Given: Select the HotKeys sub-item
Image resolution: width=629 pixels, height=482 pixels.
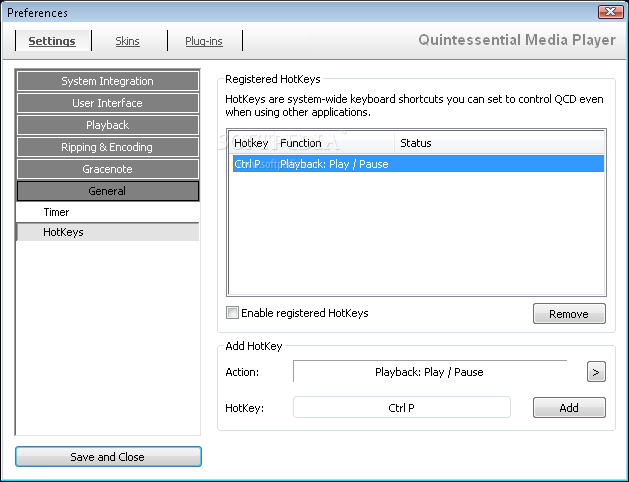Looking at the screenshot, I should (x=108, y=232).
